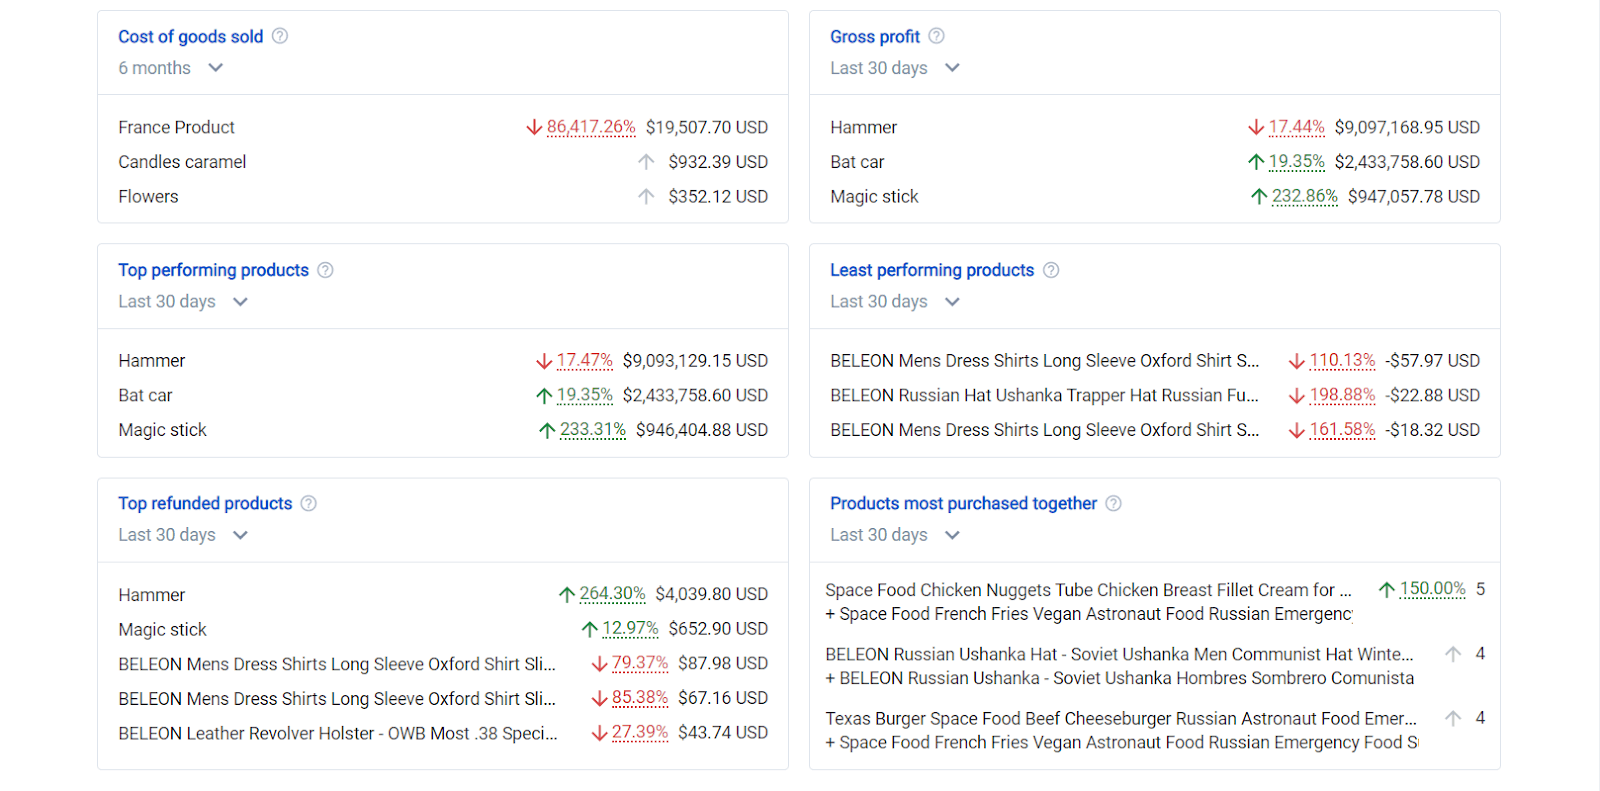Click help icon beside Products most purchased together
Image resolution: width=1600 pixels, height=791 pixels.
(x=1113, y=503)
